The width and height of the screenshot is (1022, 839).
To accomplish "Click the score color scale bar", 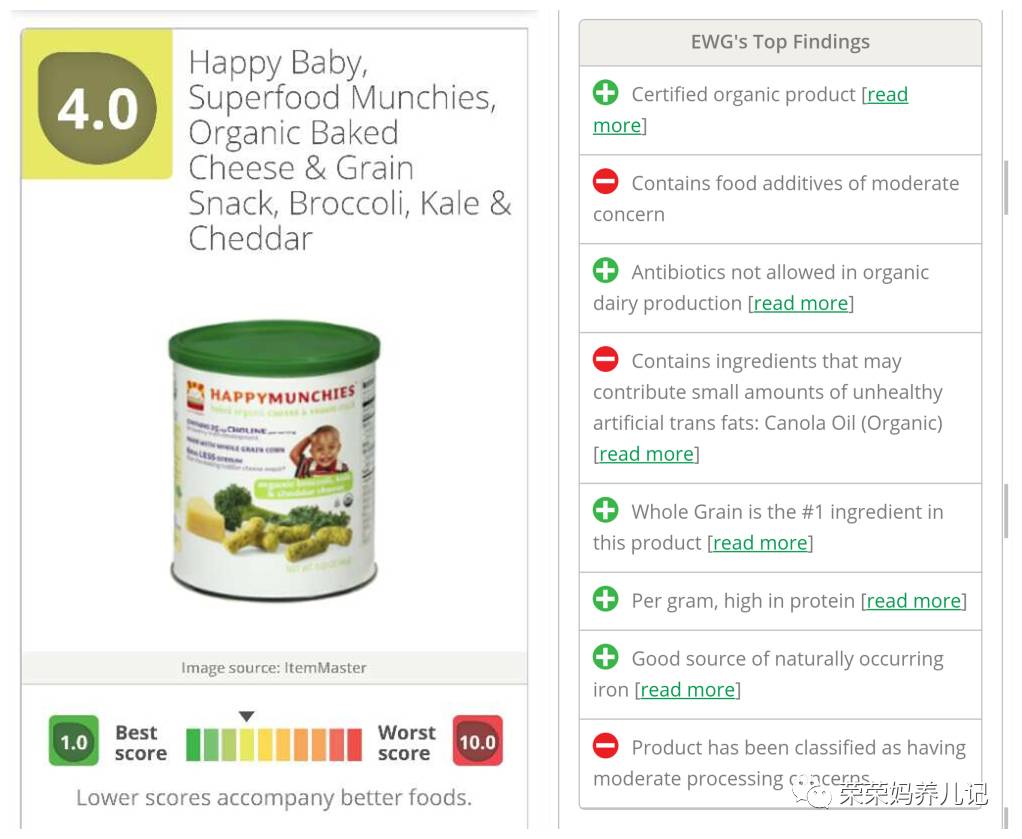I will (x=273, y=744).
